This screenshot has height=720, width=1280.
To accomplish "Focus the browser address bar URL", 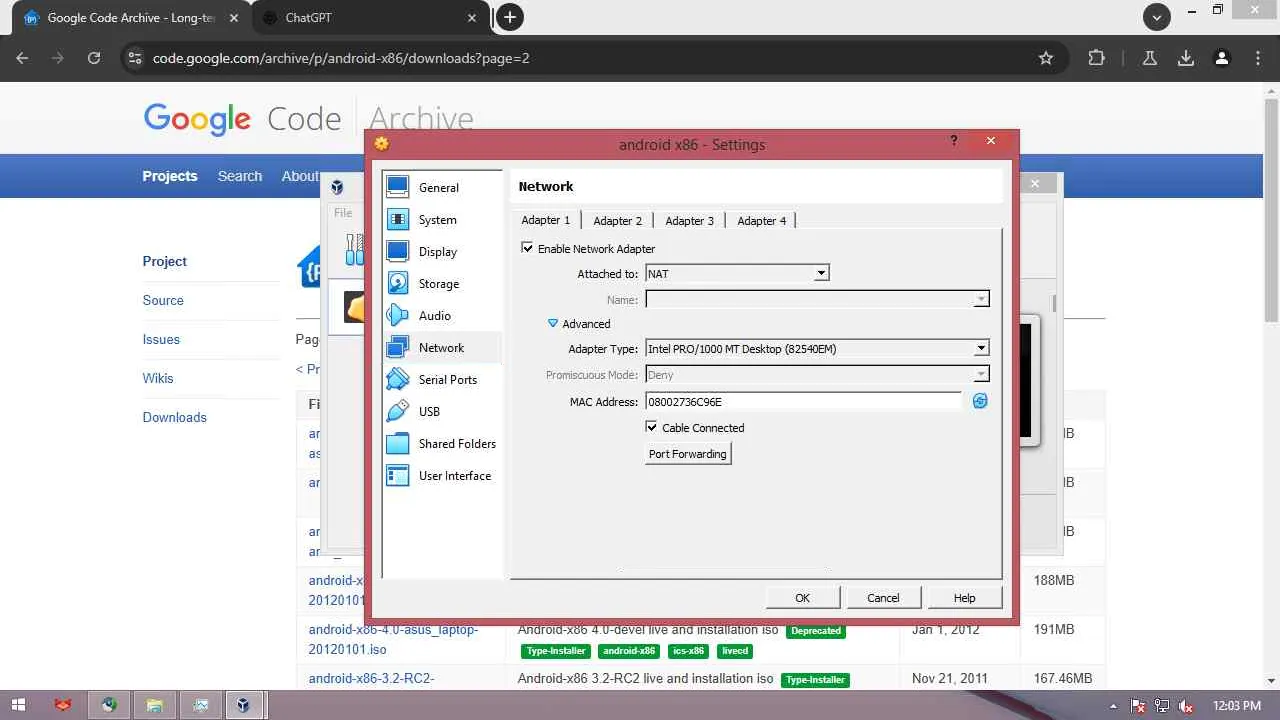I will [341, 58].
